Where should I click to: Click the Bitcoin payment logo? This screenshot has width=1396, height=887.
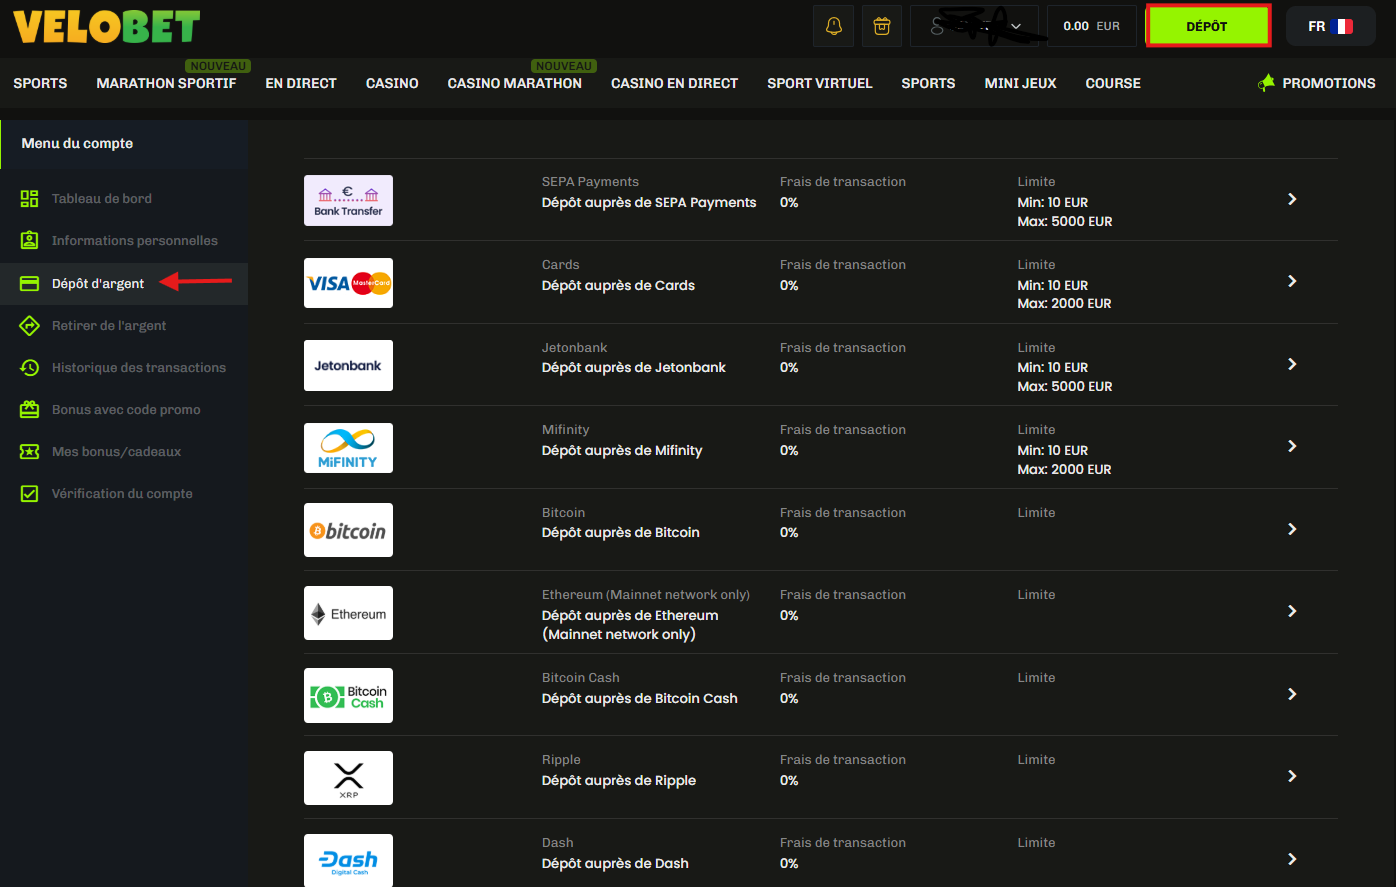coord(348,530)
